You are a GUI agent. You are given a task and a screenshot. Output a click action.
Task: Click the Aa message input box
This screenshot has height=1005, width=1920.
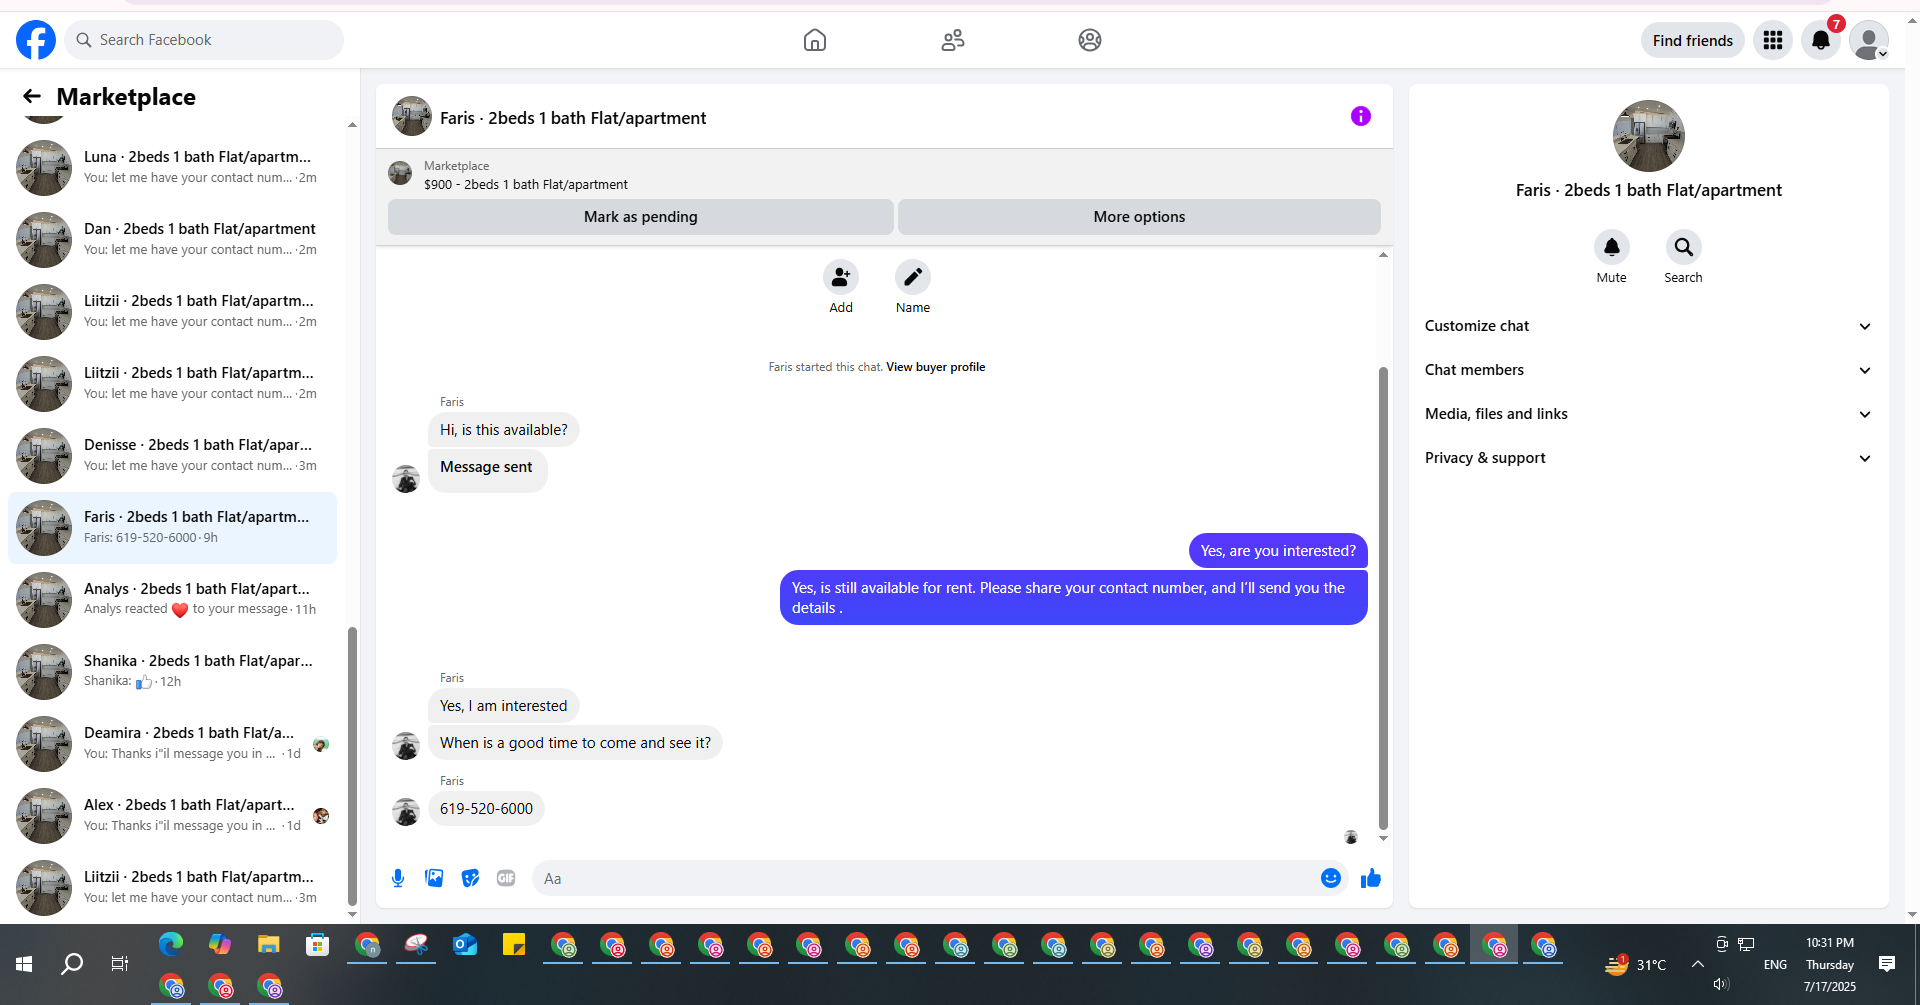point(925,878)
